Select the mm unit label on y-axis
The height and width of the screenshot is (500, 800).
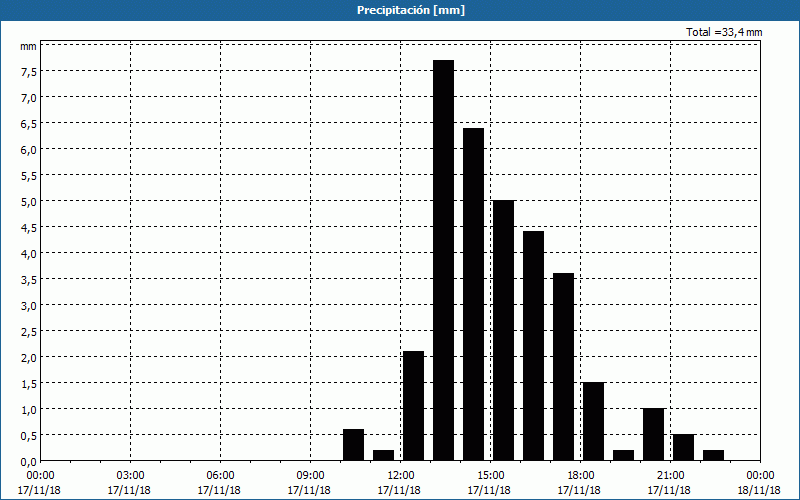coord(28,46)
